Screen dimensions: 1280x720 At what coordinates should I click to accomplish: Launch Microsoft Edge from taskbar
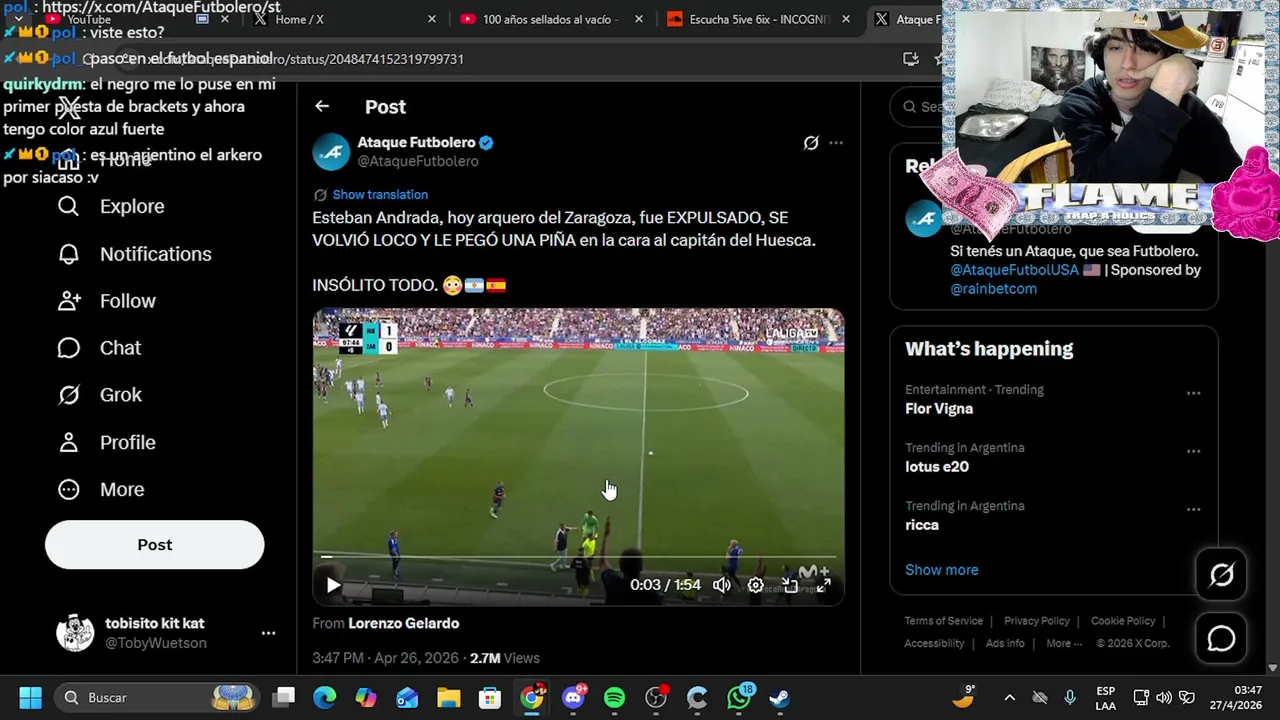click(x=325, y=698)
